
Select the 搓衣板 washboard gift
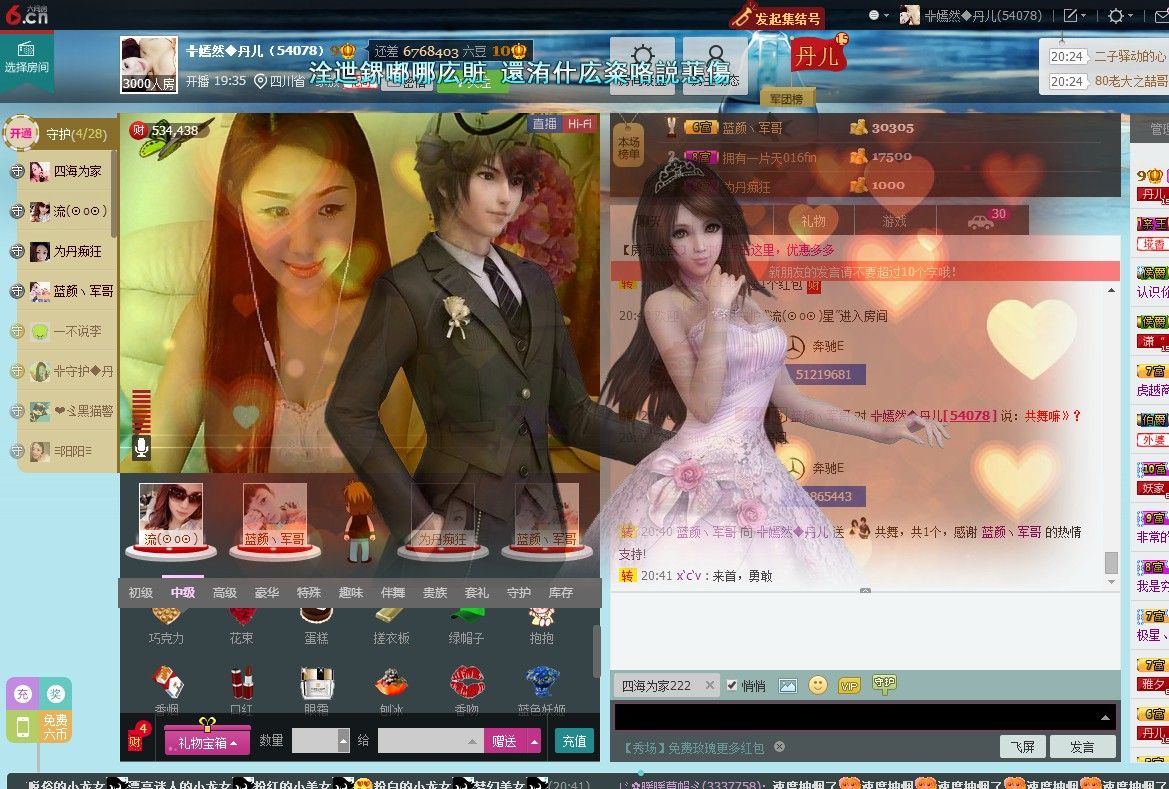(x=391, y=628)
